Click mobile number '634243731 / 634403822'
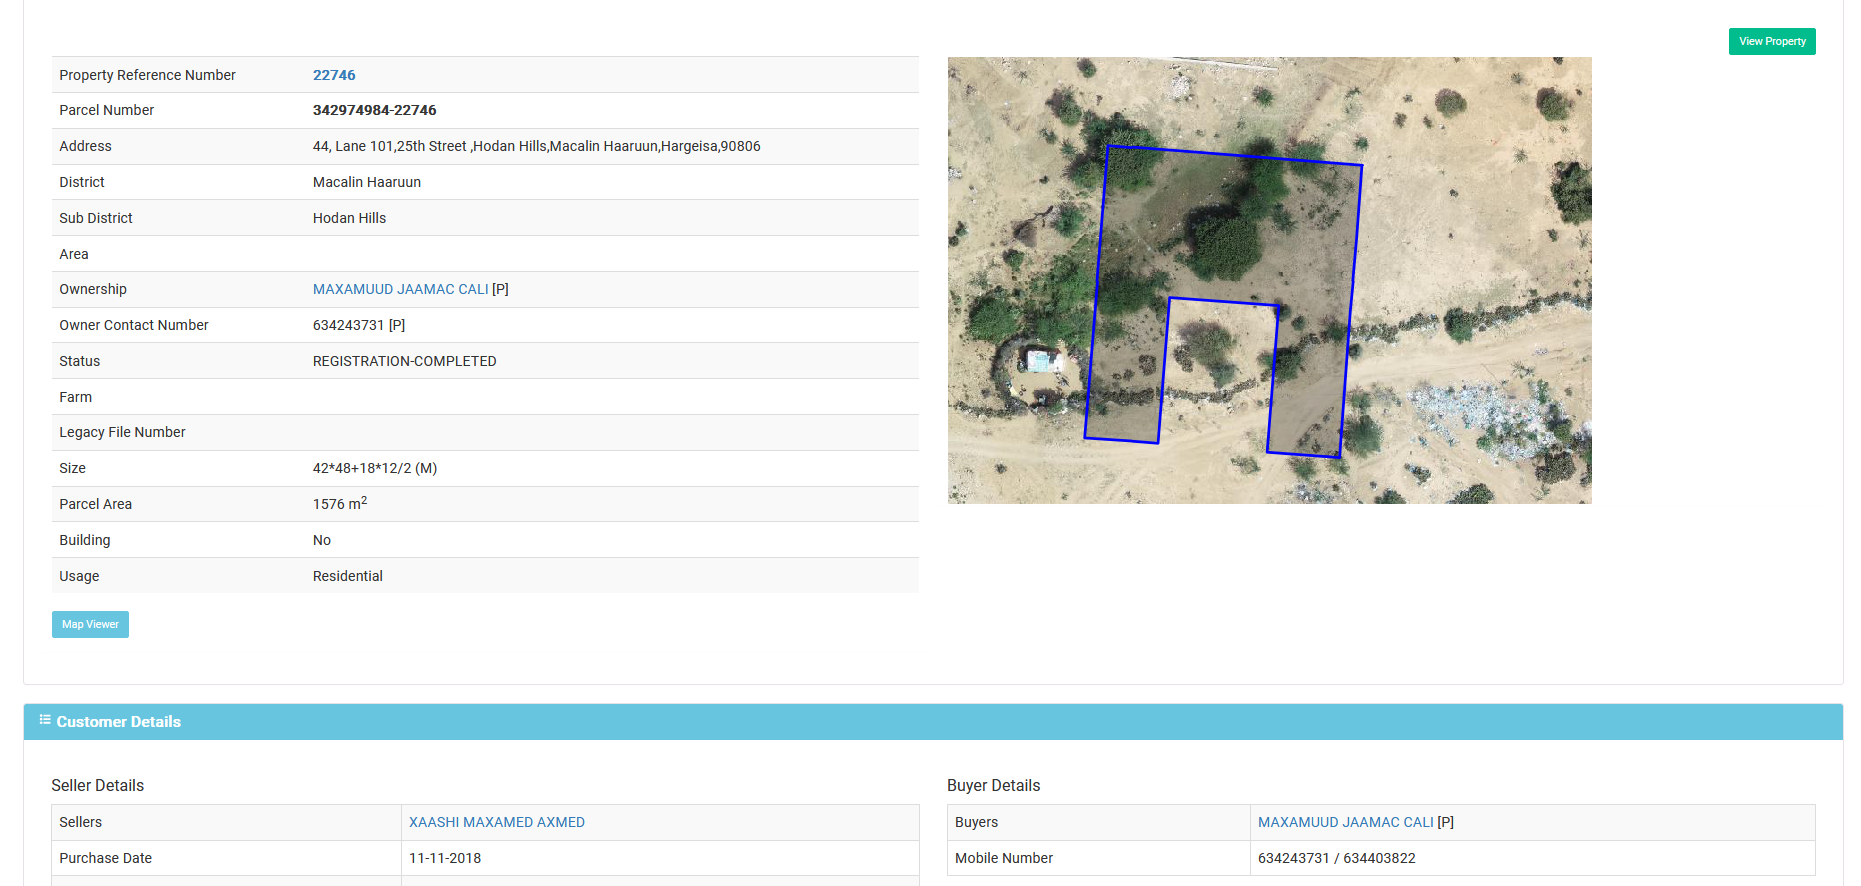 1337,858
